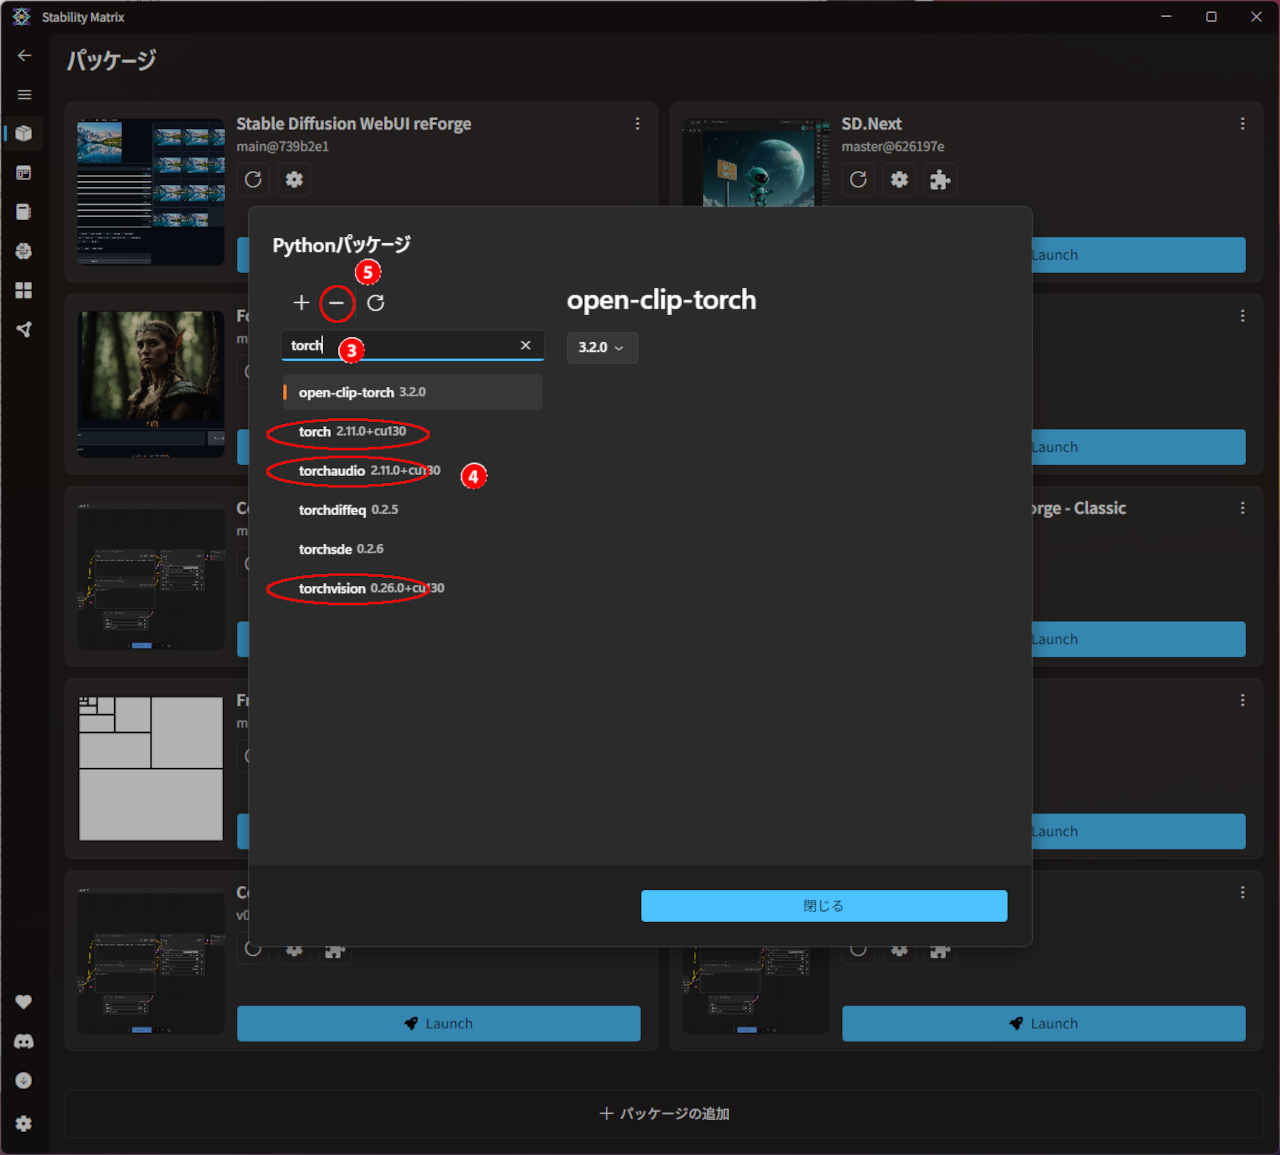Image resolution: width=1280 pixels, height=1155 pixels.
Task: Click the SD.Next card title
Action: (x=871, y=124)
